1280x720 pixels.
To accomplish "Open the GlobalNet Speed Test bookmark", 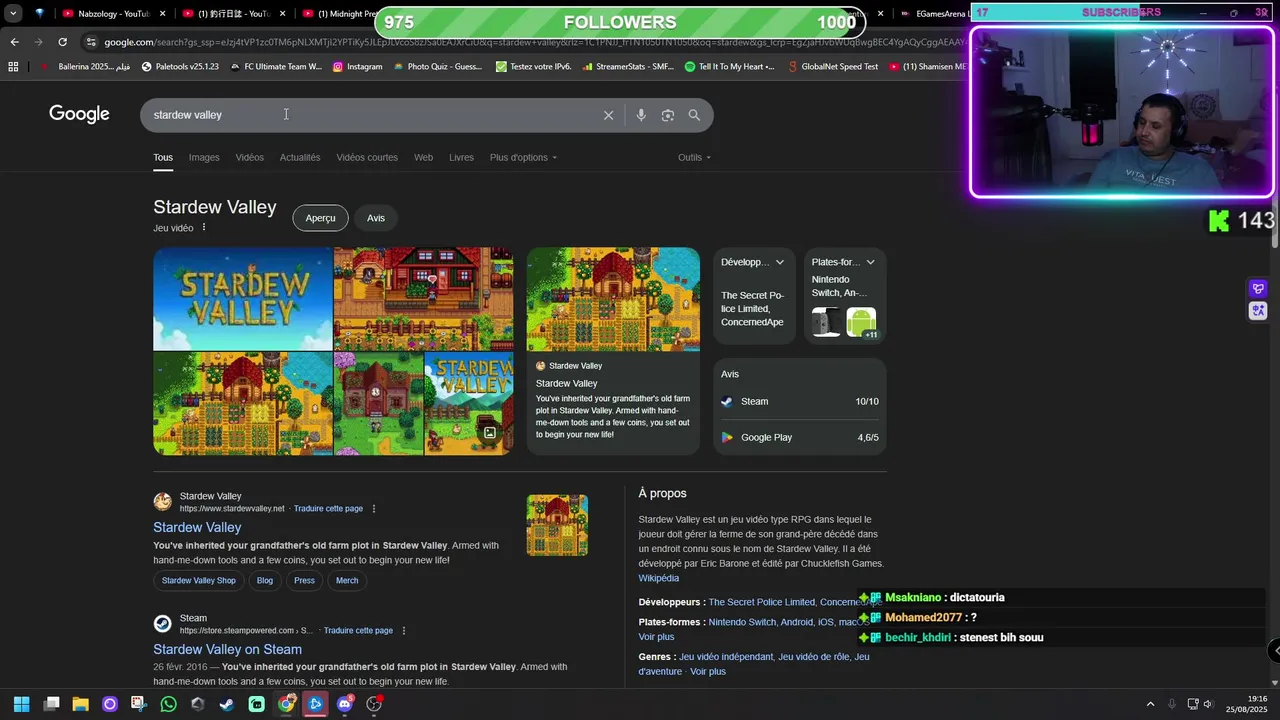I will (832, 67).
